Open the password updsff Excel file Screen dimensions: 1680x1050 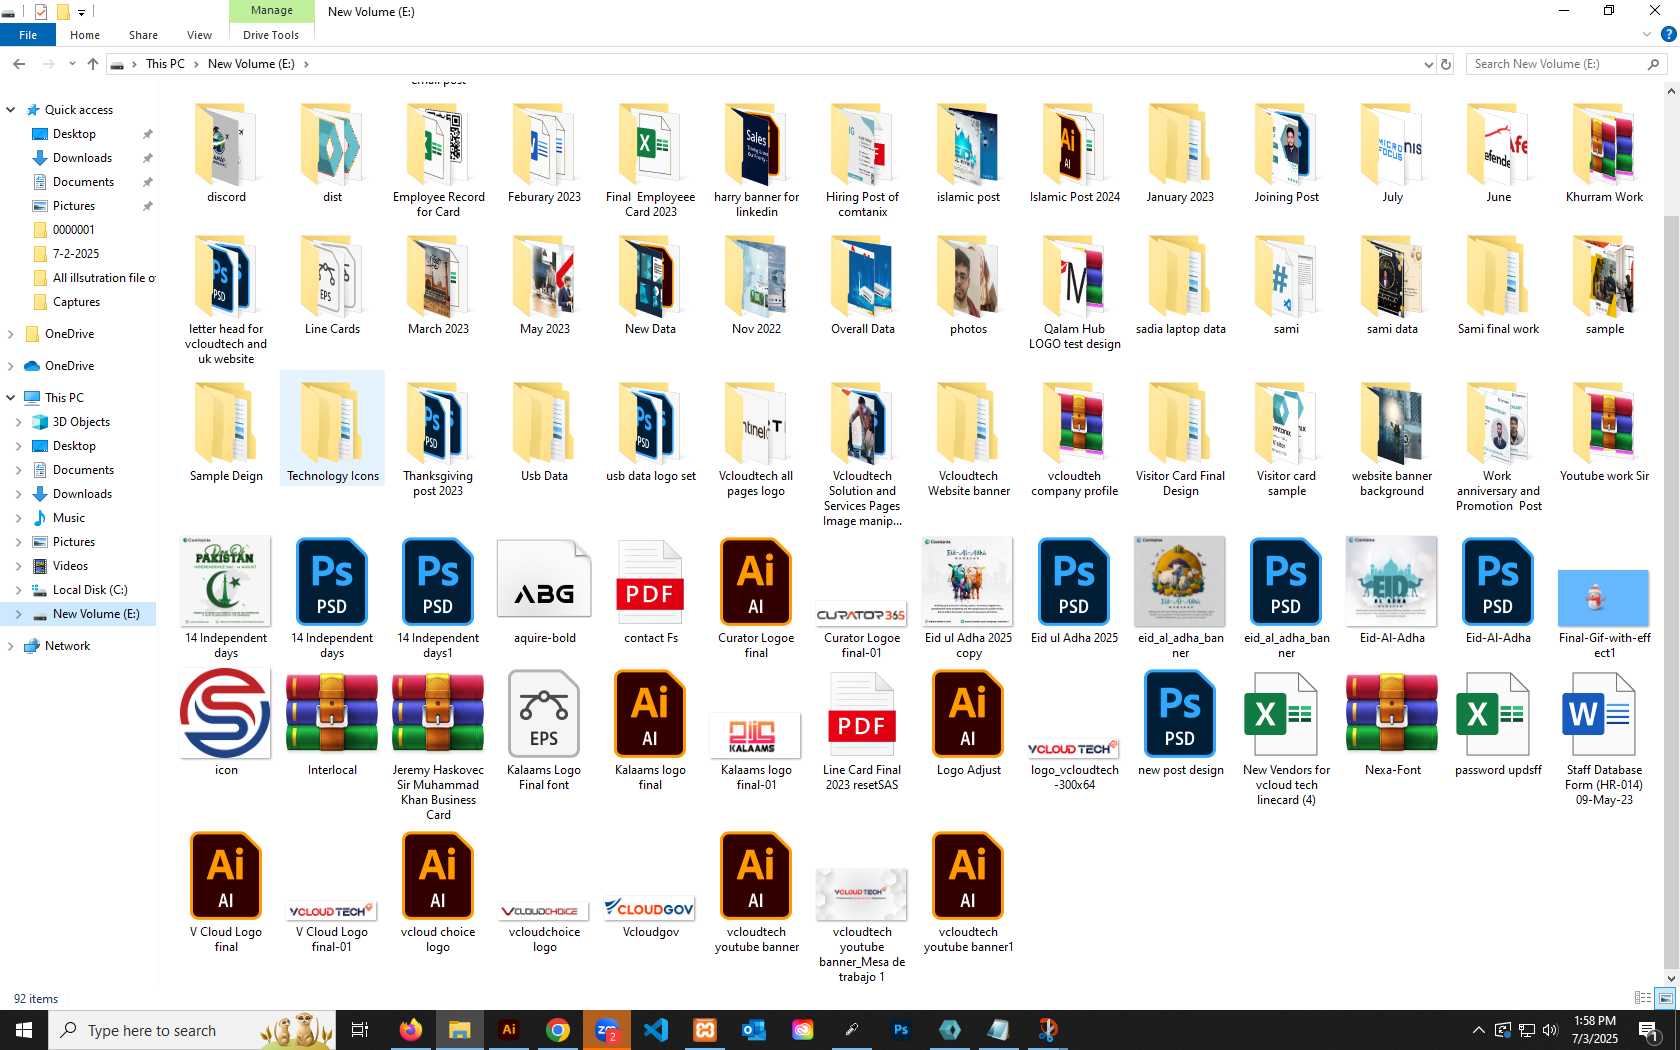coord(1498,722)
